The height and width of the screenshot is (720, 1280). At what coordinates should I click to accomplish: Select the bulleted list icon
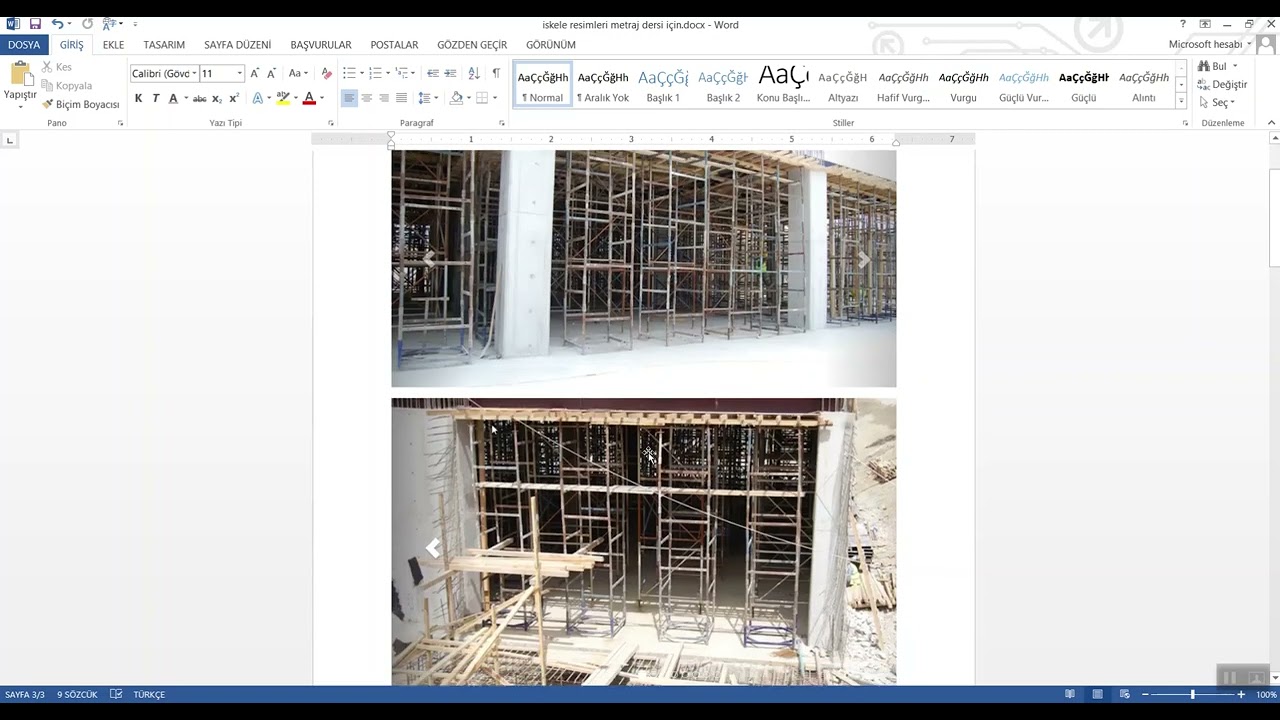point(349,73)
